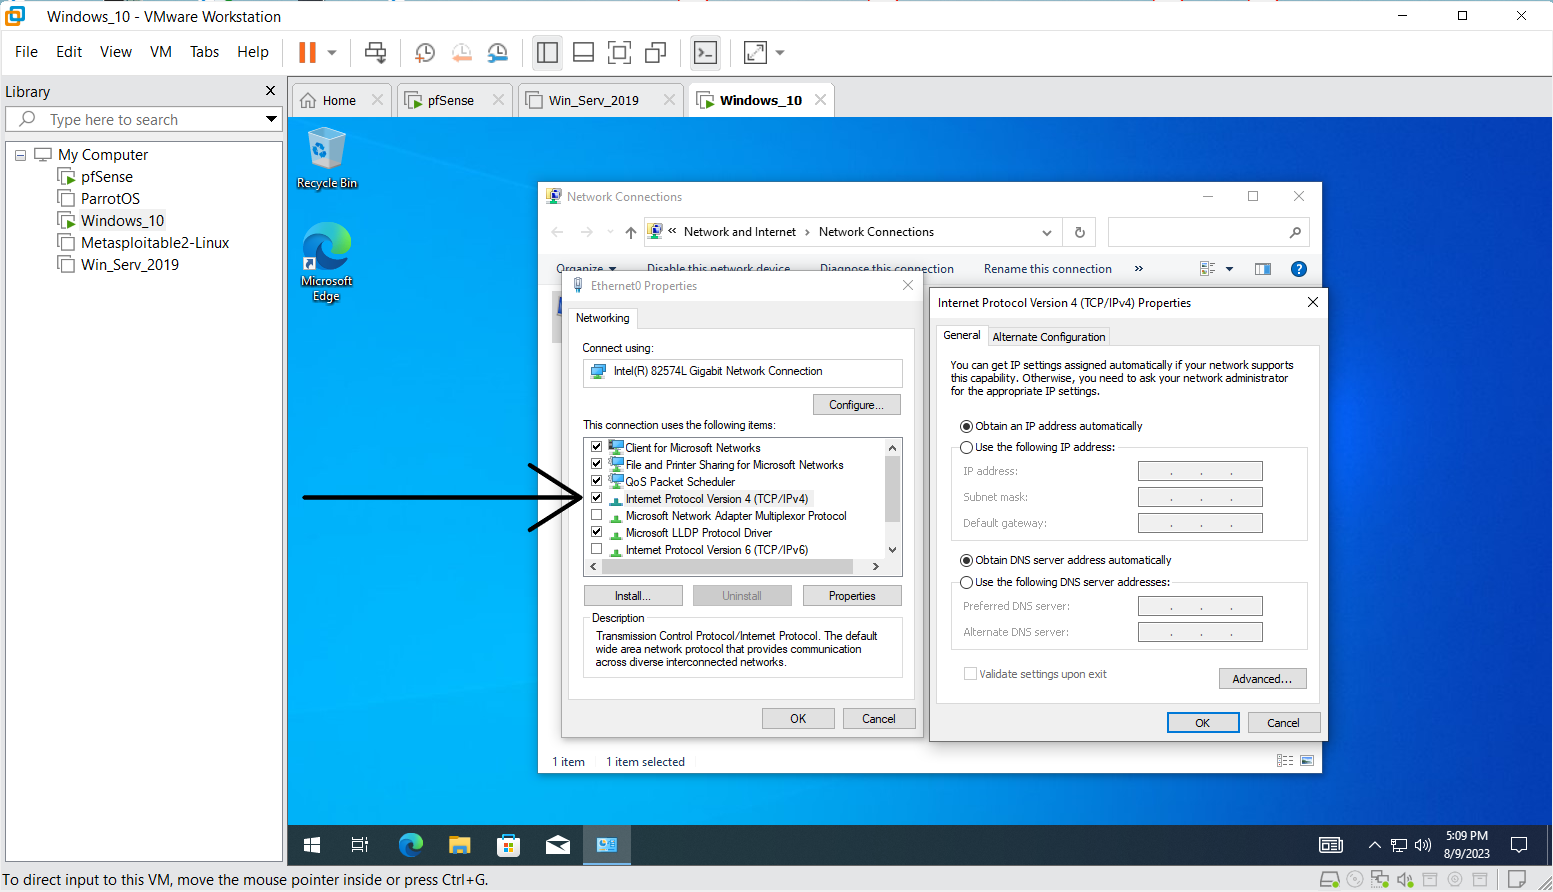1553x892 pixels.
Task: Open Microsoft Store taskbar icon
Action: coord(508,845)
